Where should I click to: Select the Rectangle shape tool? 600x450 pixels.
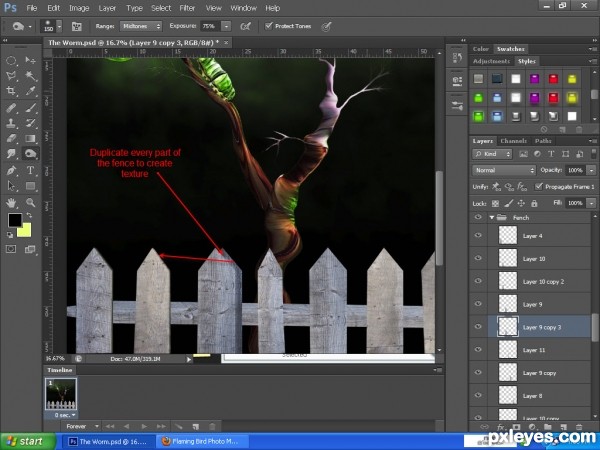30,186
